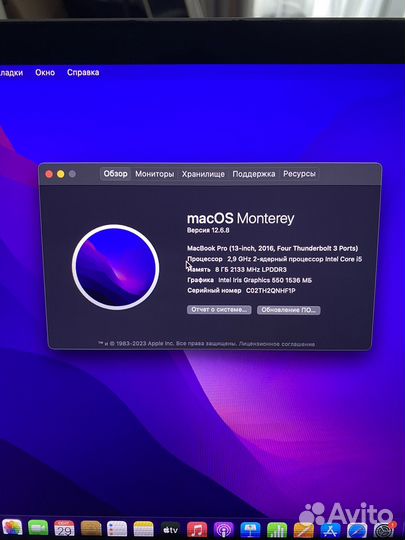Open the Окно menu
The height and width of the screenshot is (540, 405).
tap(45, 73)
